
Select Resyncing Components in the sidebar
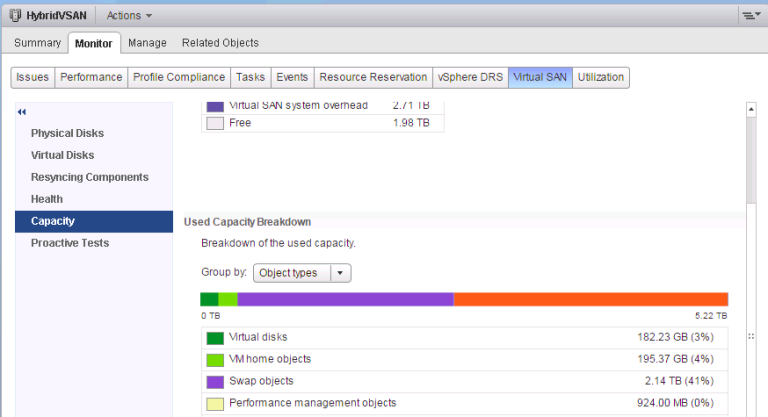pyautogui.click(x=89, y=177)
